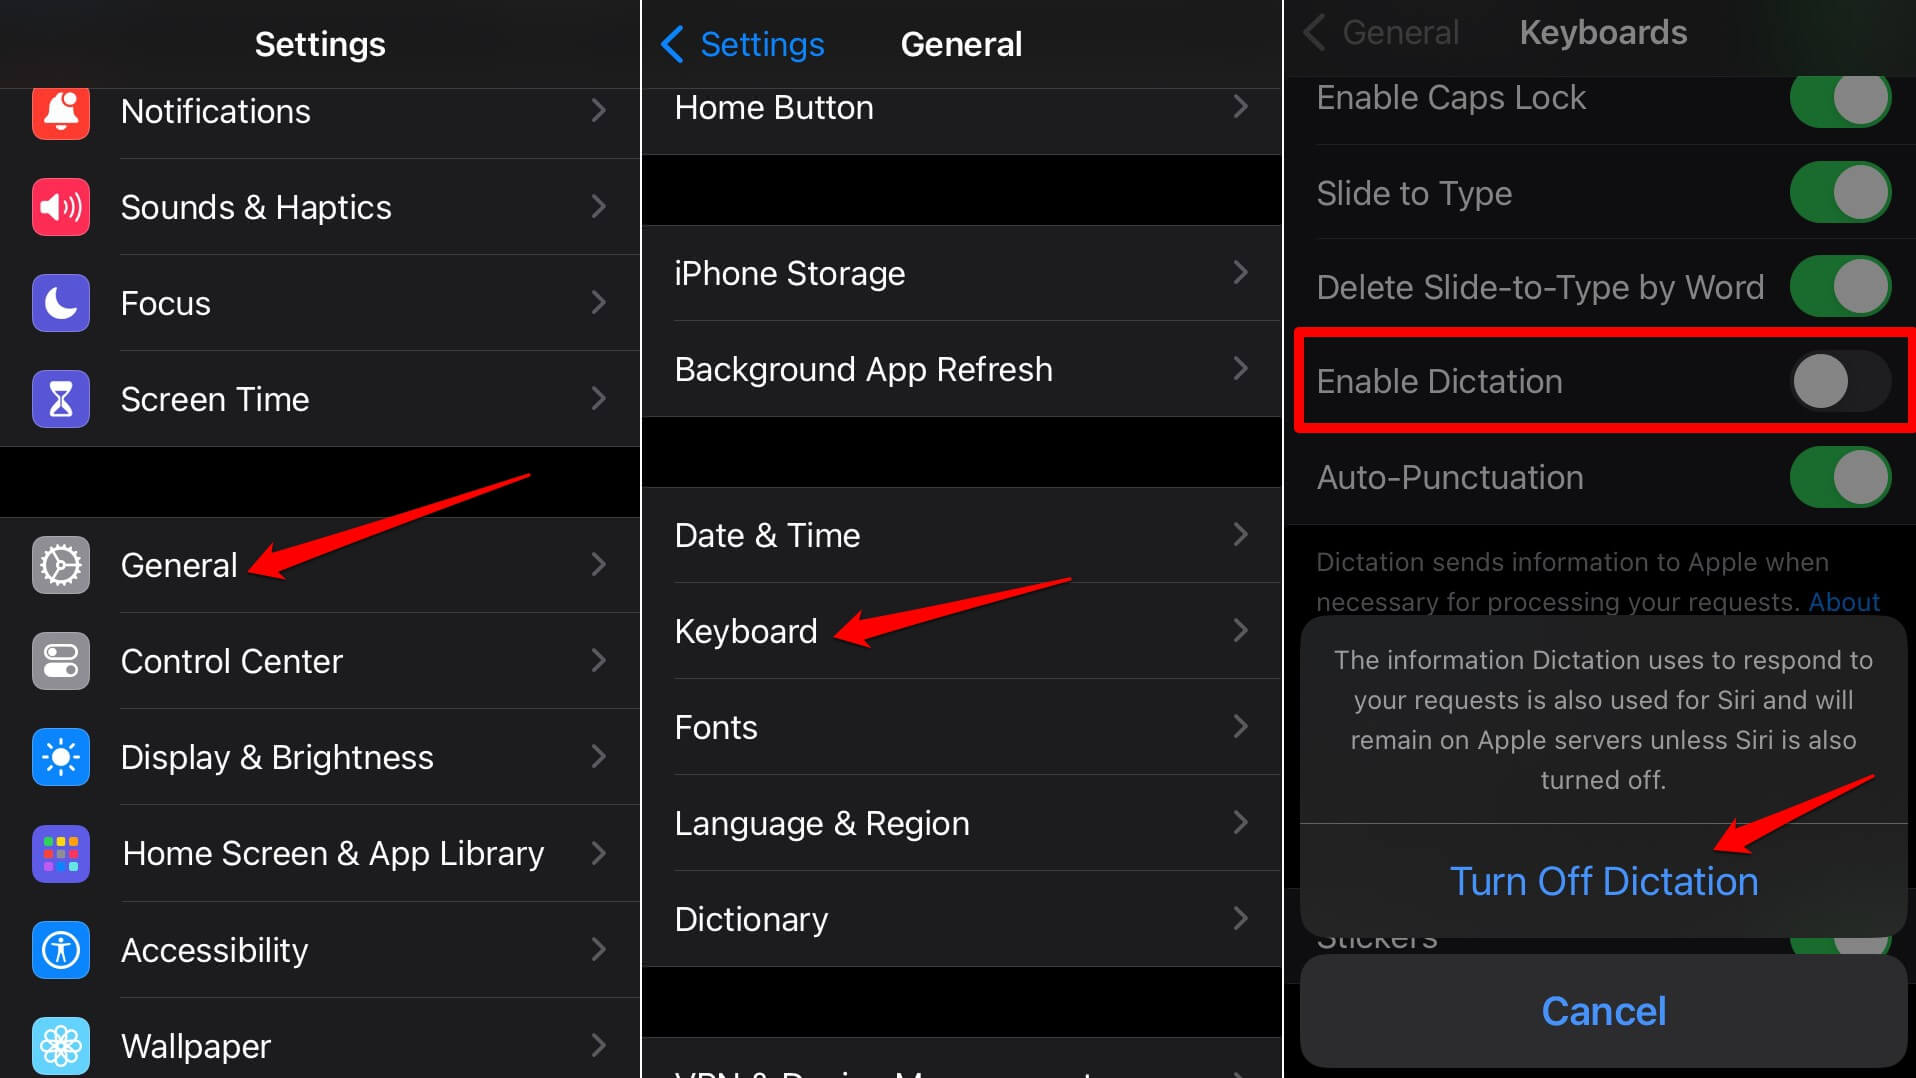Turn off Auto-Punctuation
This screenshot has width=1916, height=1078.
tap(1840, 477)
